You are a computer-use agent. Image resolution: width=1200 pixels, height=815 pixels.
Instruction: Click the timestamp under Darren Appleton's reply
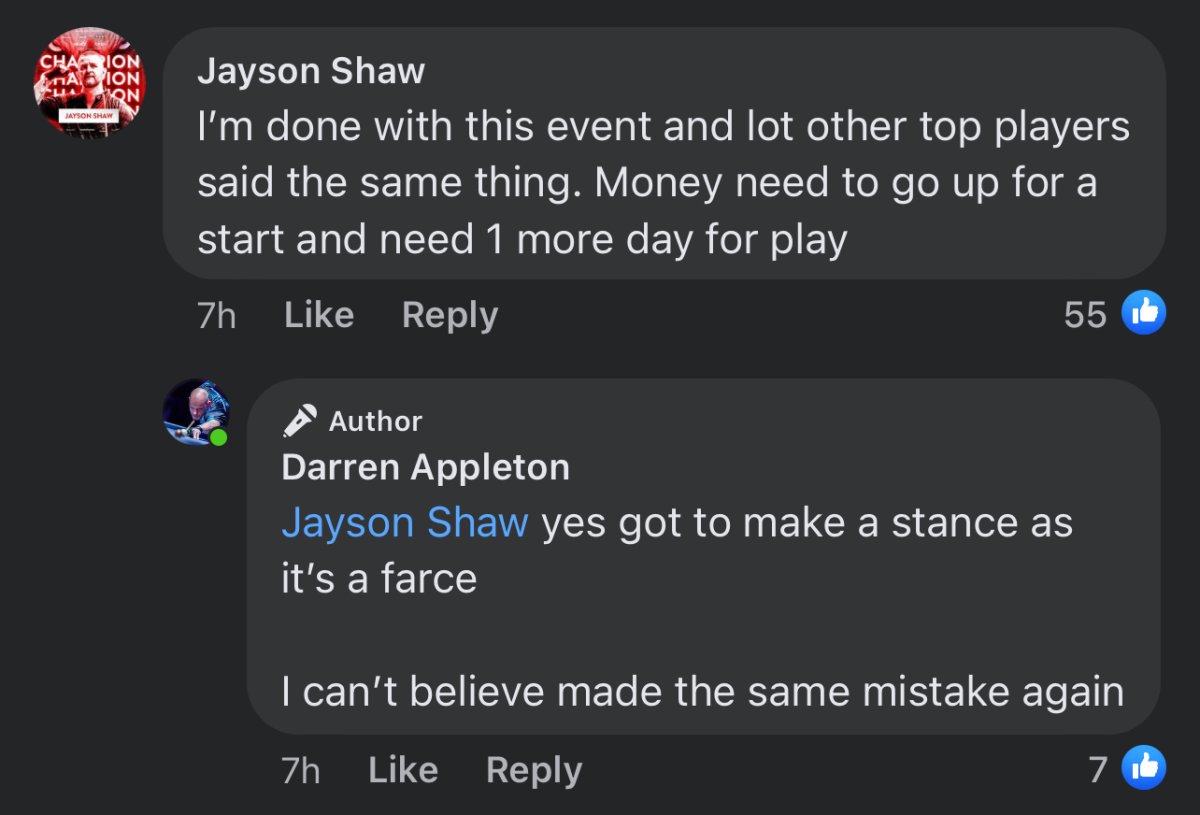[300, 771]
